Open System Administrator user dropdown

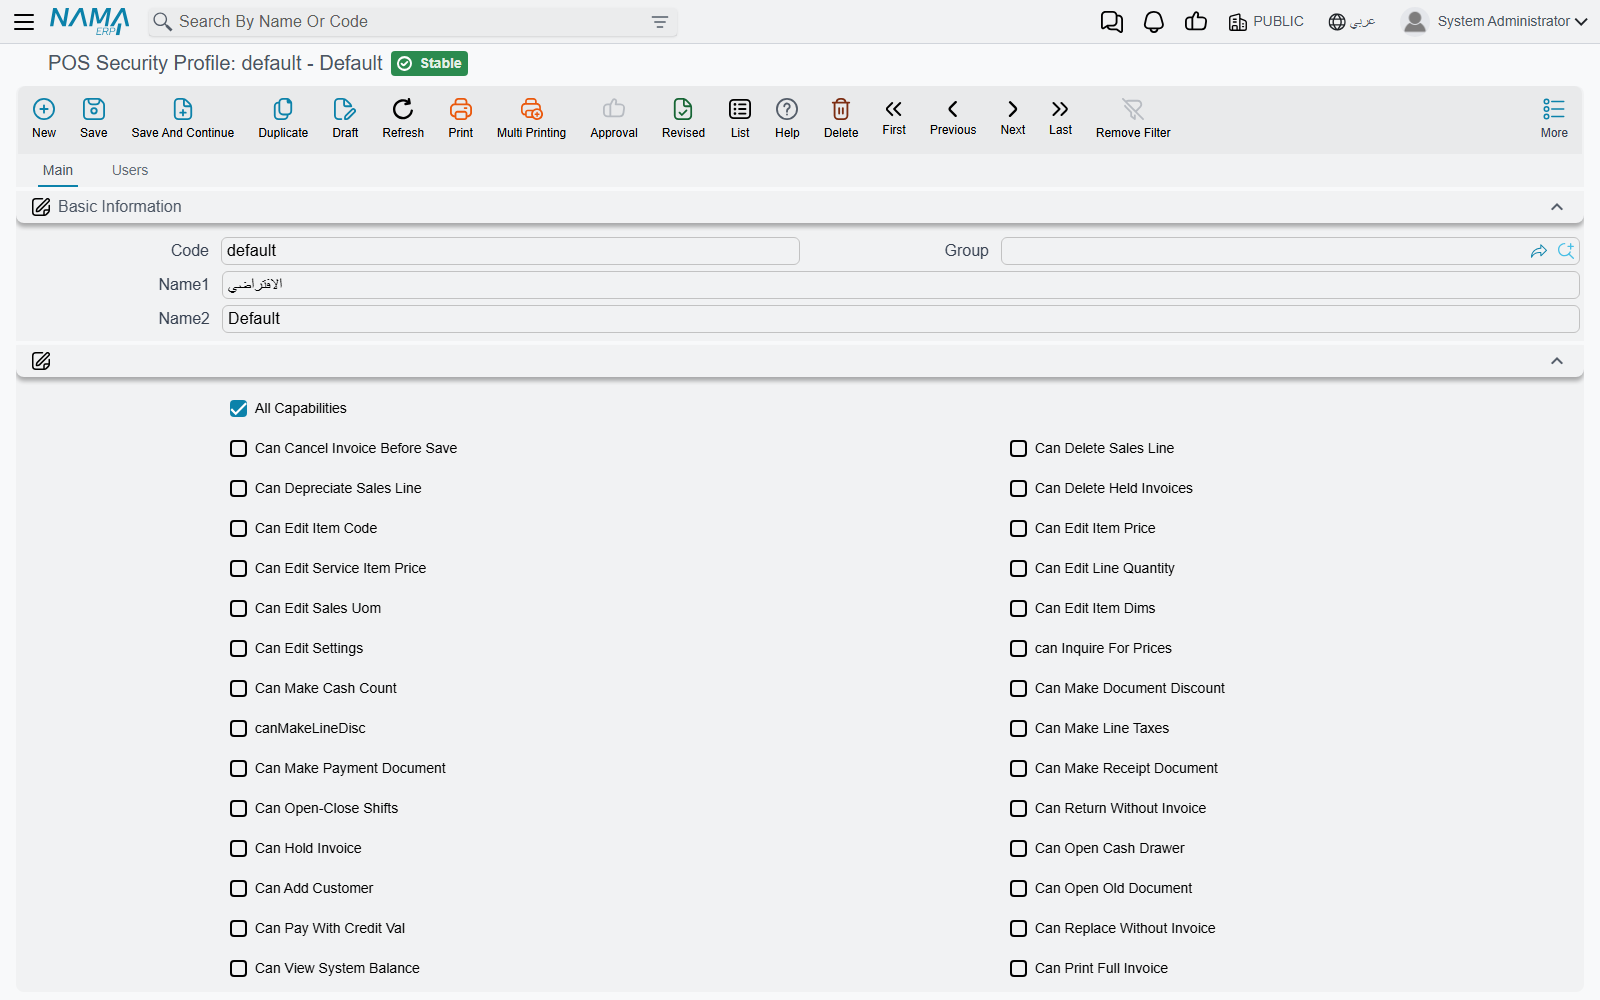click(1495, 21)
